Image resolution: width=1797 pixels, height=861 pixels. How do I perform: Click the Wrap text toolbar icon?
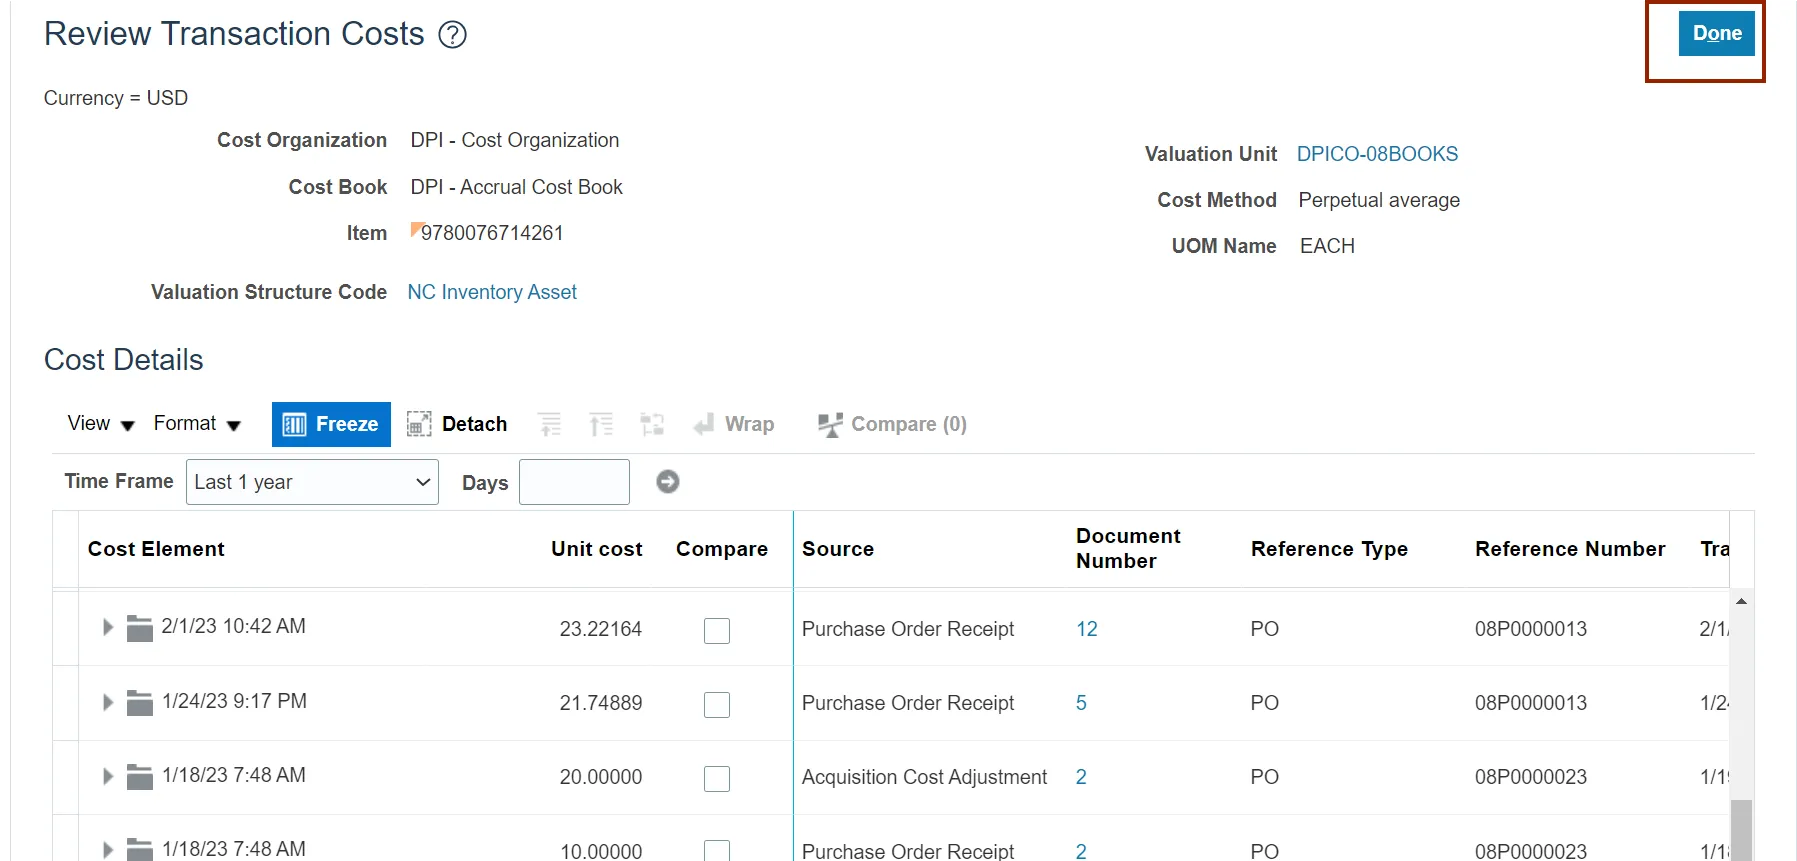coord(734,424)
